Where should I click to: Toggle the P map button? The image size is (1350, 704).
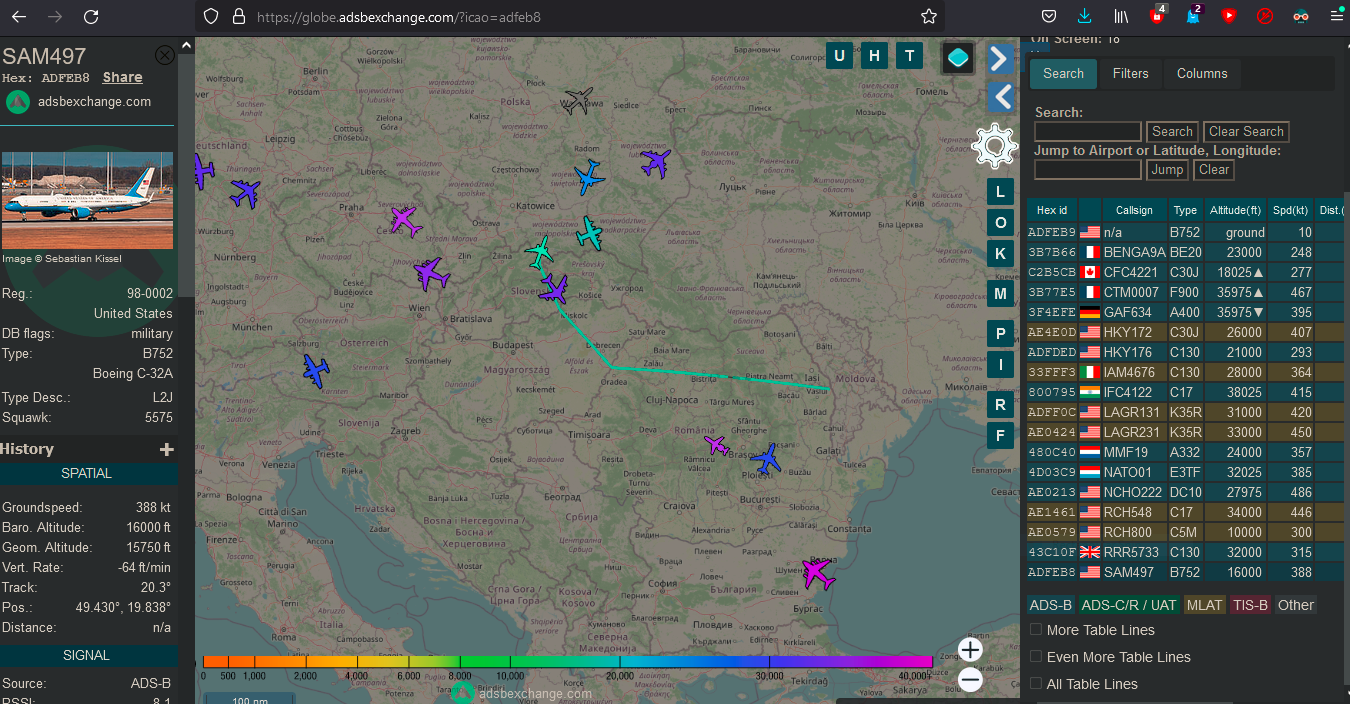[1000, 334]
